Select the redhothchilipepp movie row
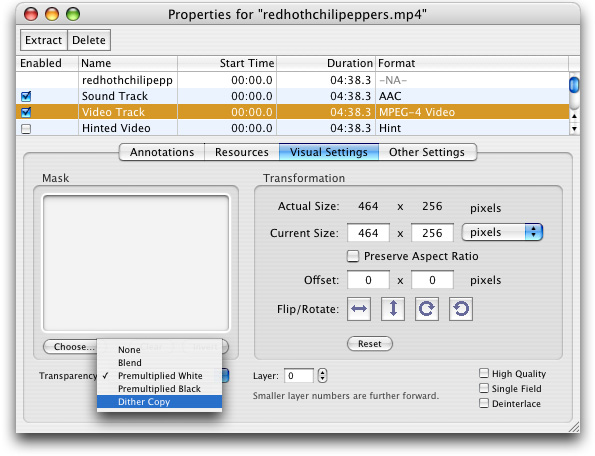The height and width of the screenshot is (456, 595). [292, 80]
